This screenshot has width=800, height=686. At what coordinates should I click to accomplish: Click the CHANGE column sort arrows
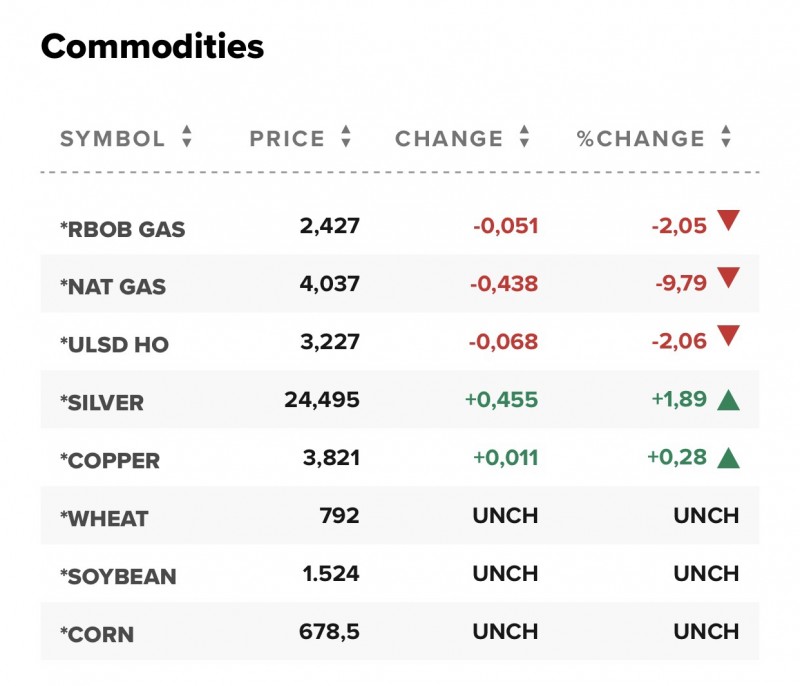(x=524, y=138)
